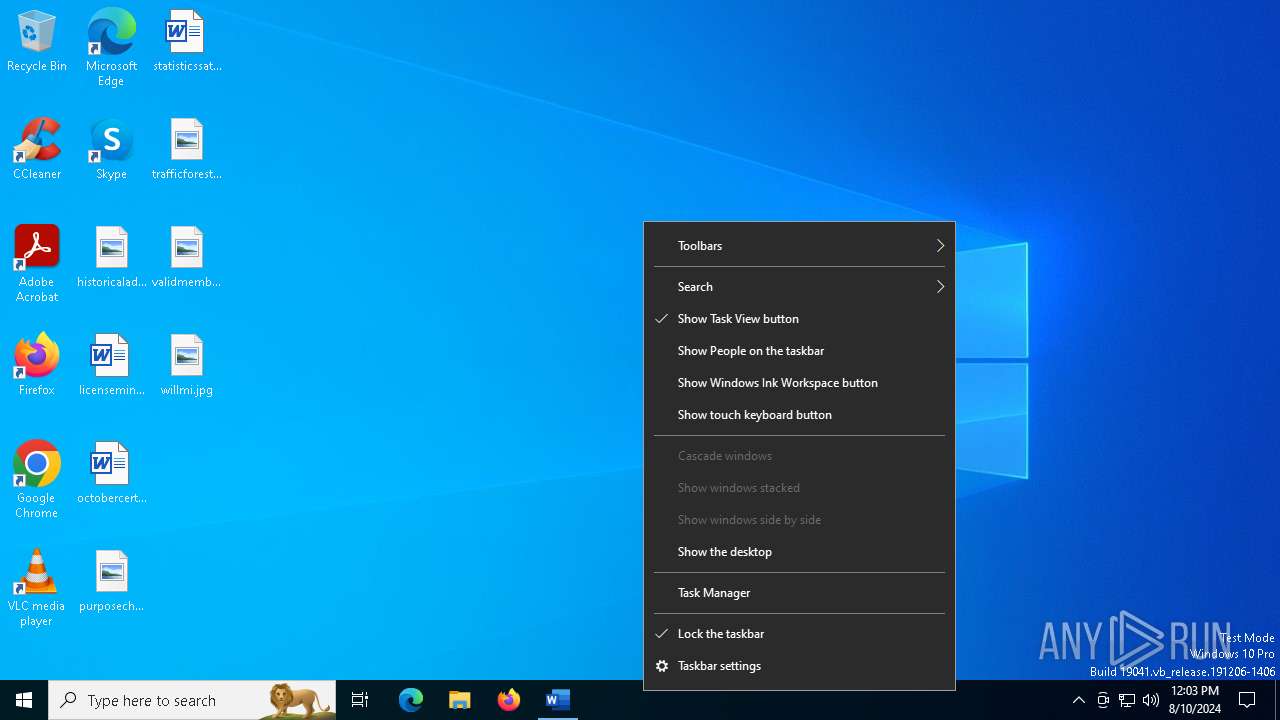Select the CCleaner desktop shortcut
The height and width of the screenshot is (720, 1280).
pos(37,150)
